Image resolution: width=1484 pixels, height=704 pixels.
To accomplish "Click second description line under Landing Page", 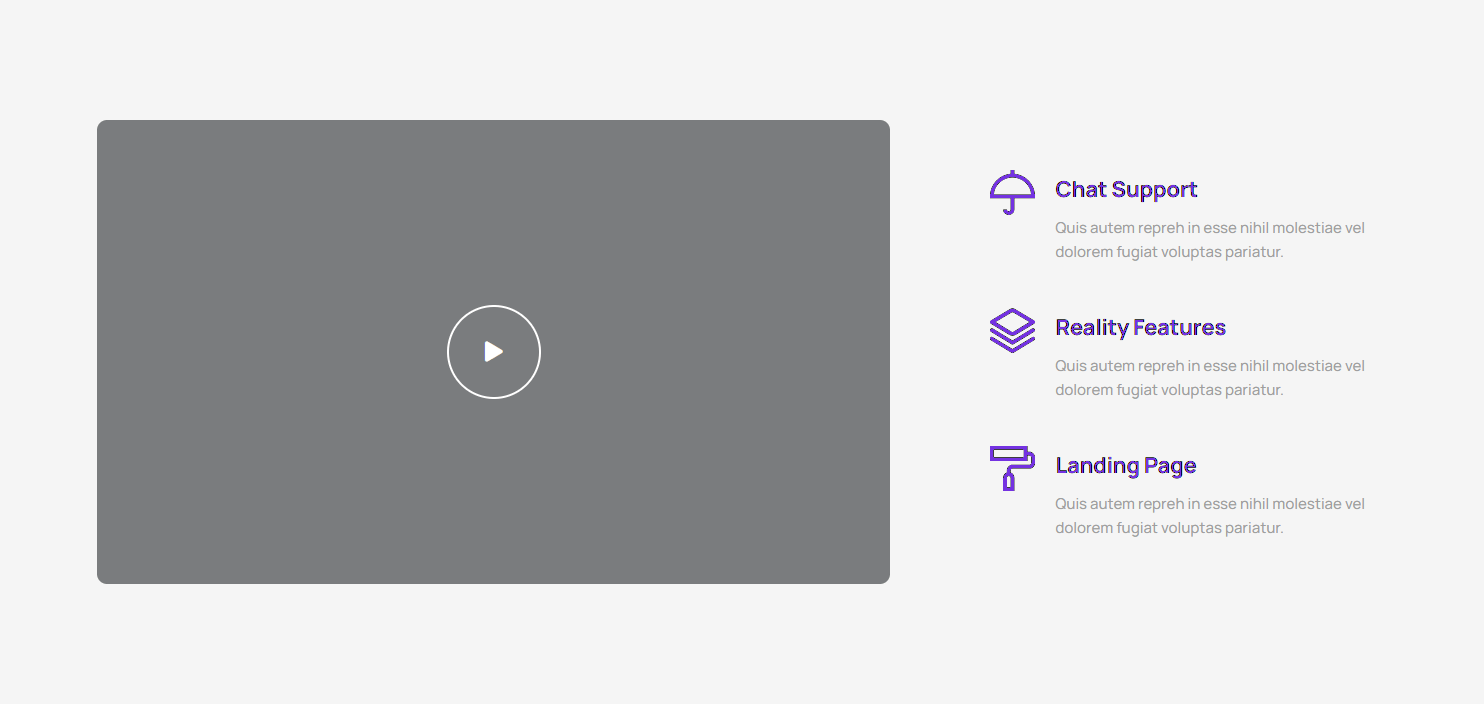I will [1168, 528].
